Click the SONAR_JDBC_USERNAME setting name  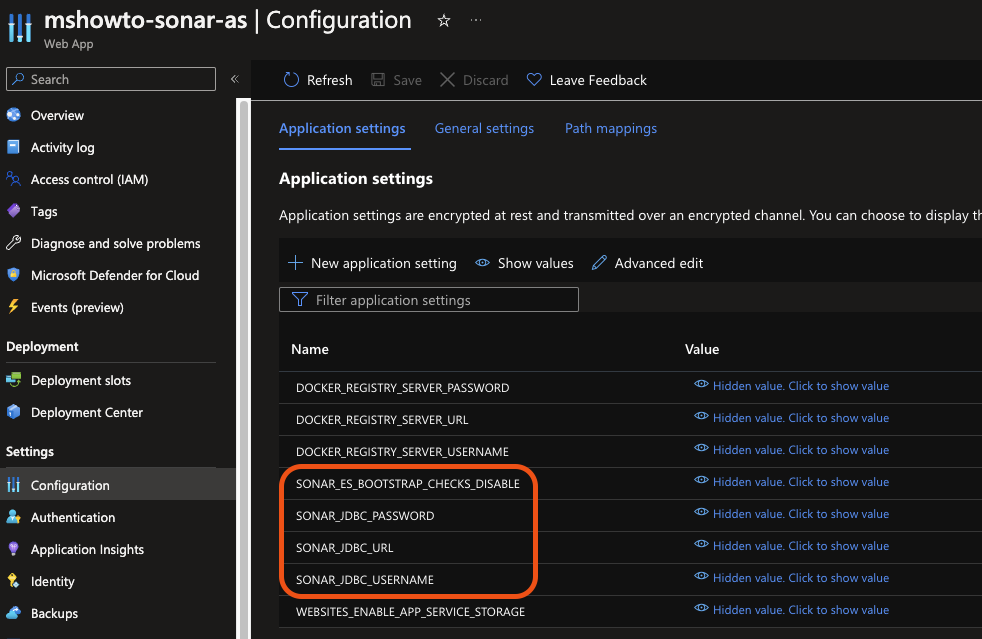coord(364,579)
